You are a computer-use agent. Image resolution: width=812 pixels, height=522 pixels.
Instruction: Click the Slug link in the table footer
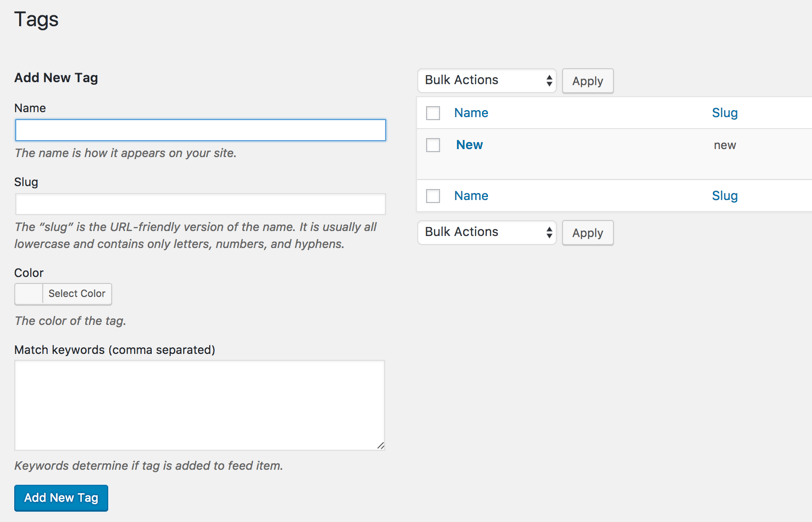click(725, 196)
